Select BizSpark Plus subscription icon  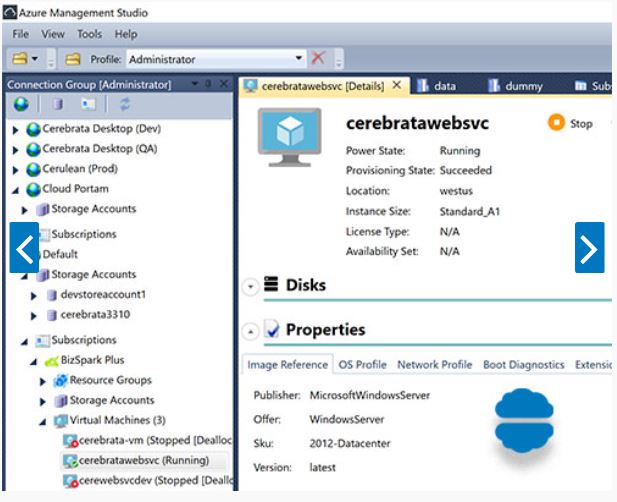[51, 360]
